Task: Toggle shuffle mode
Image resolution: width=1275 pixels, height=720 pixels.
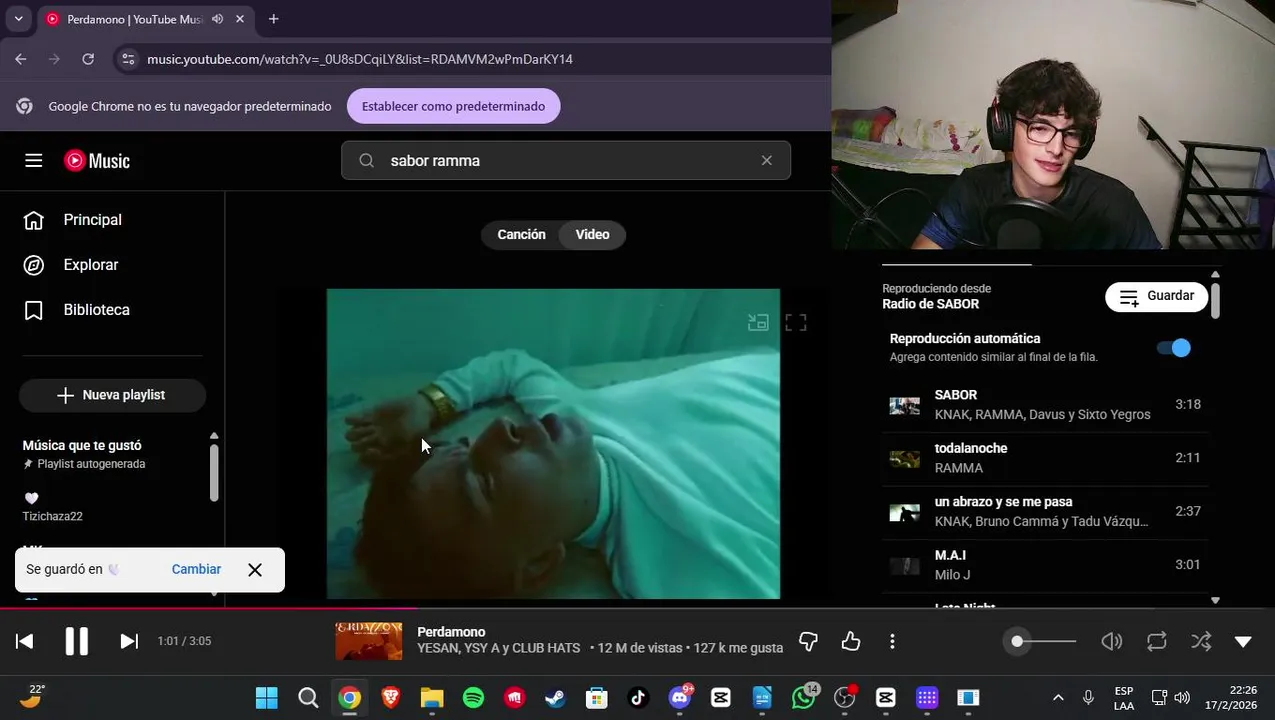Action: 1201,641
